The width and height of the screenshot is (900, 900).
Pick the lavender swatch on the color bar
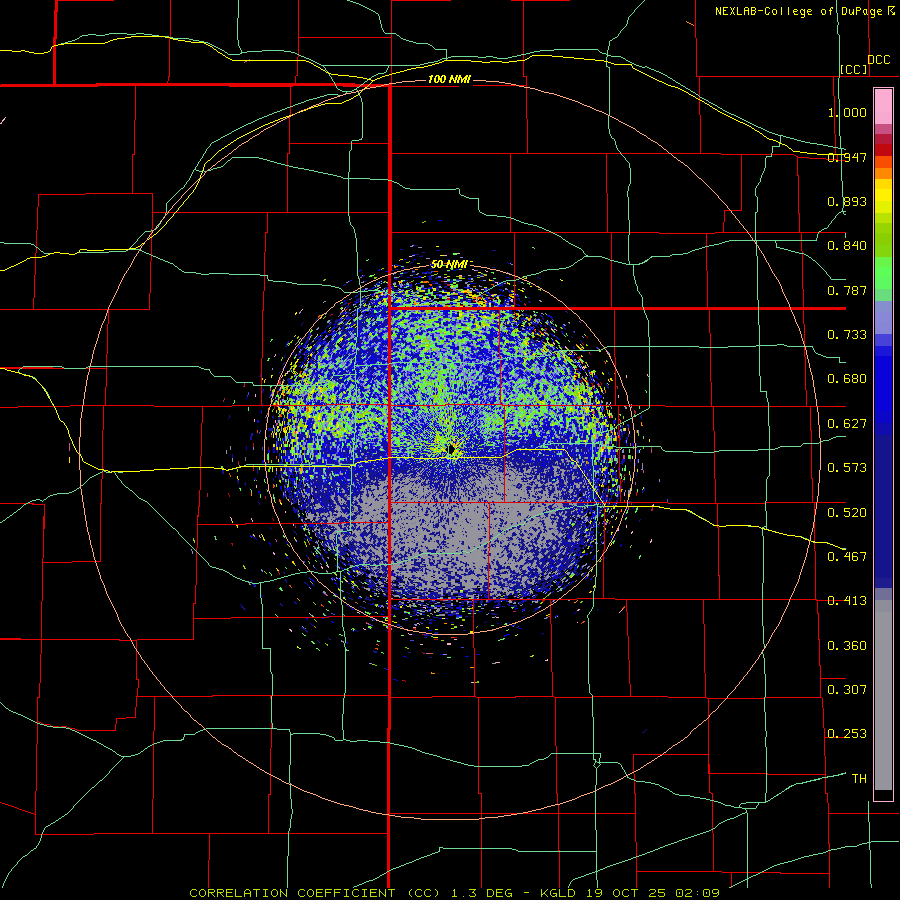point(883,317)
